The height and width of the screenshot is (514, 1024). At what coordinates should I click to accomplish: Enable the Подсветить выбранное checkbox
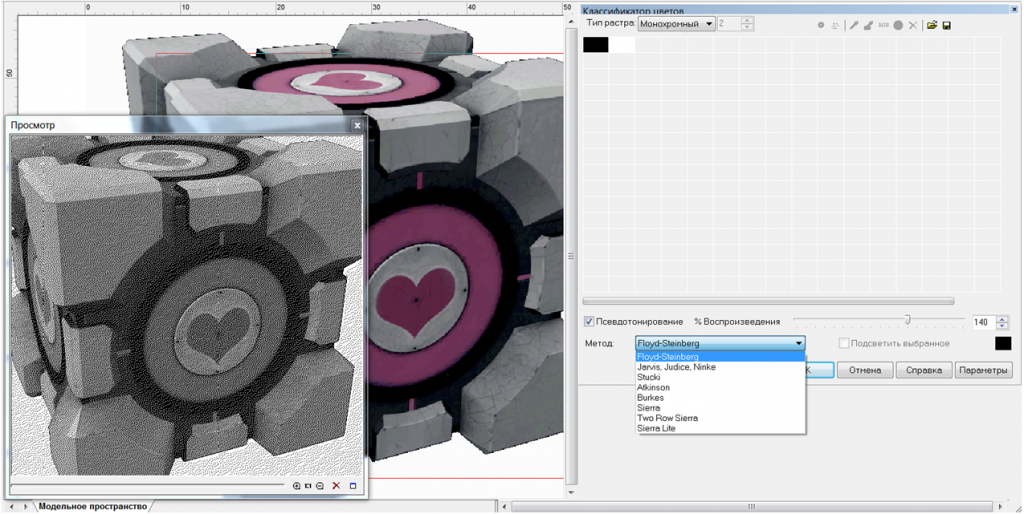pos(844,343)
